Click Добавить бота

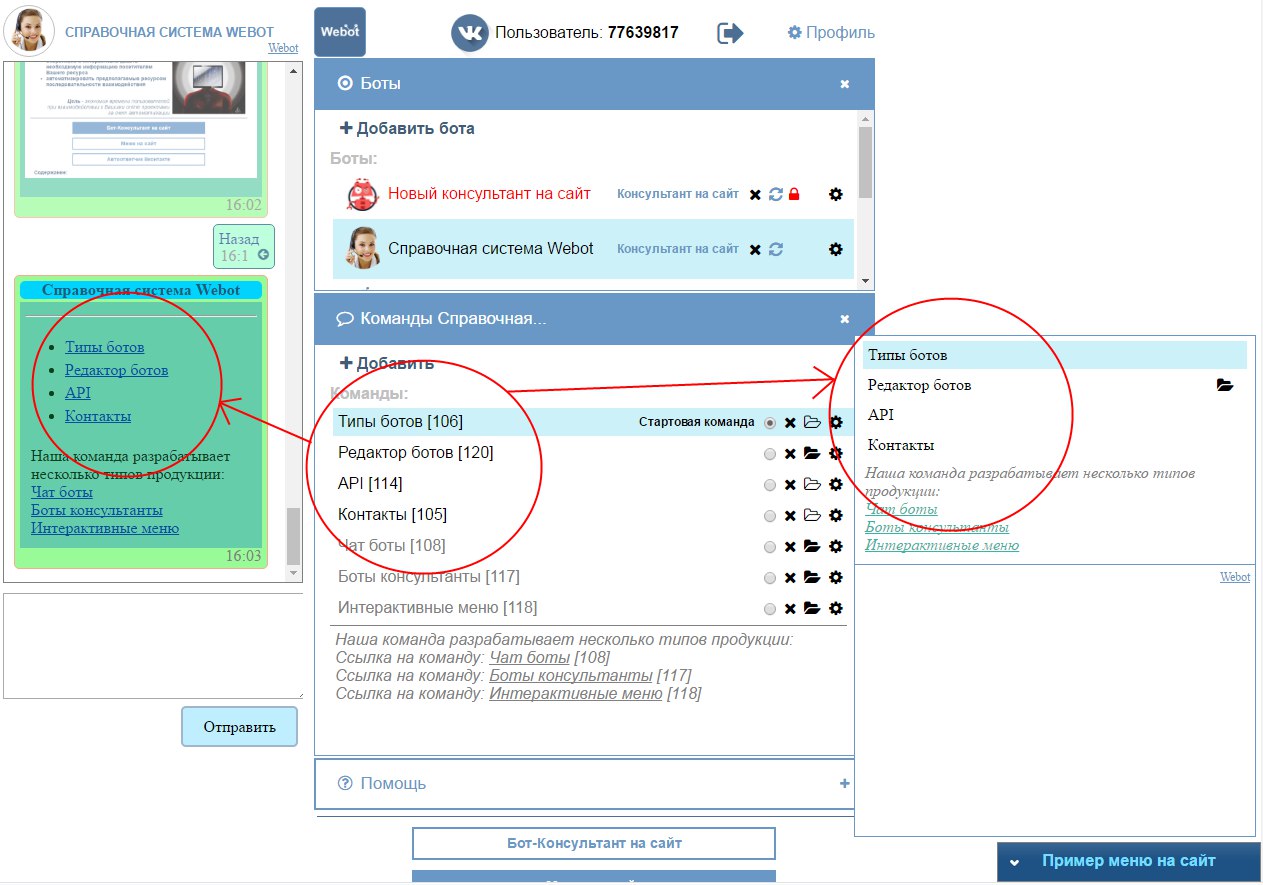point(407,128)
